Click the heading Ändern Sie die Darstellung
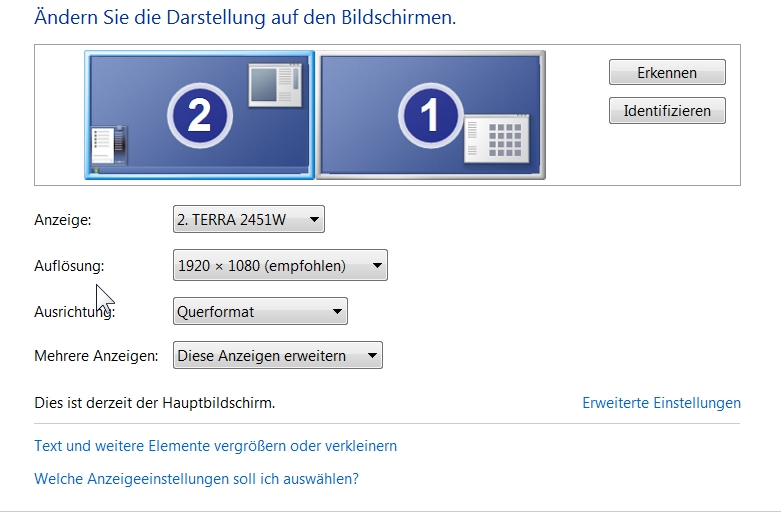The height and width of the screenshot is (515, 781). click(245, 17)
